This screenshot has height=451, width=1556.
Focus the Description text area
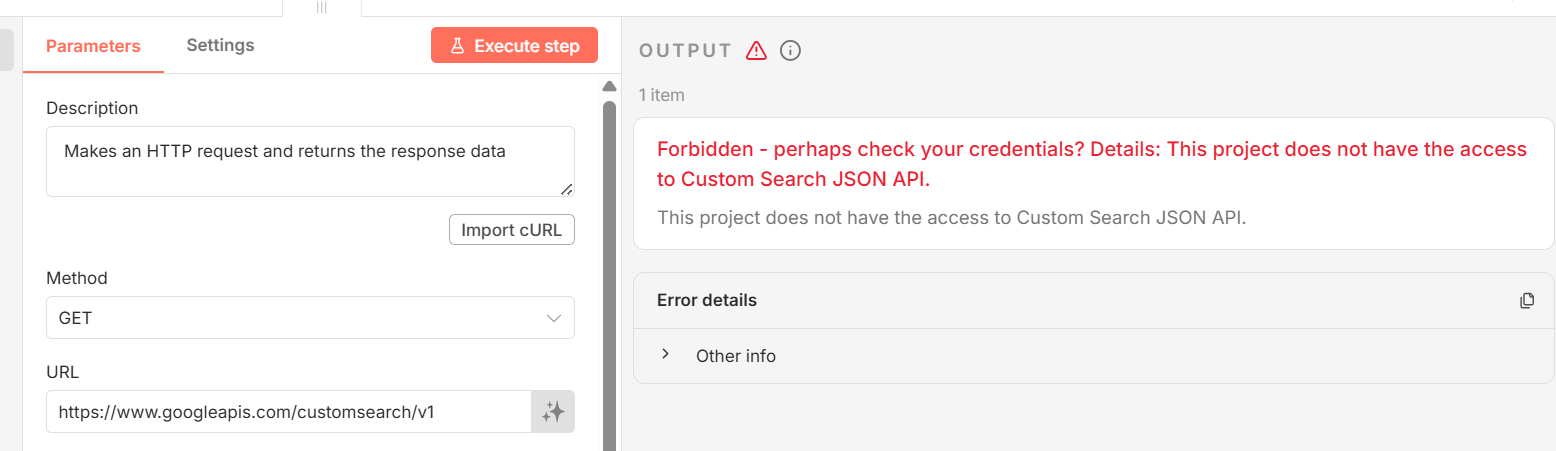pyautogui.click(x=310, y=161)
